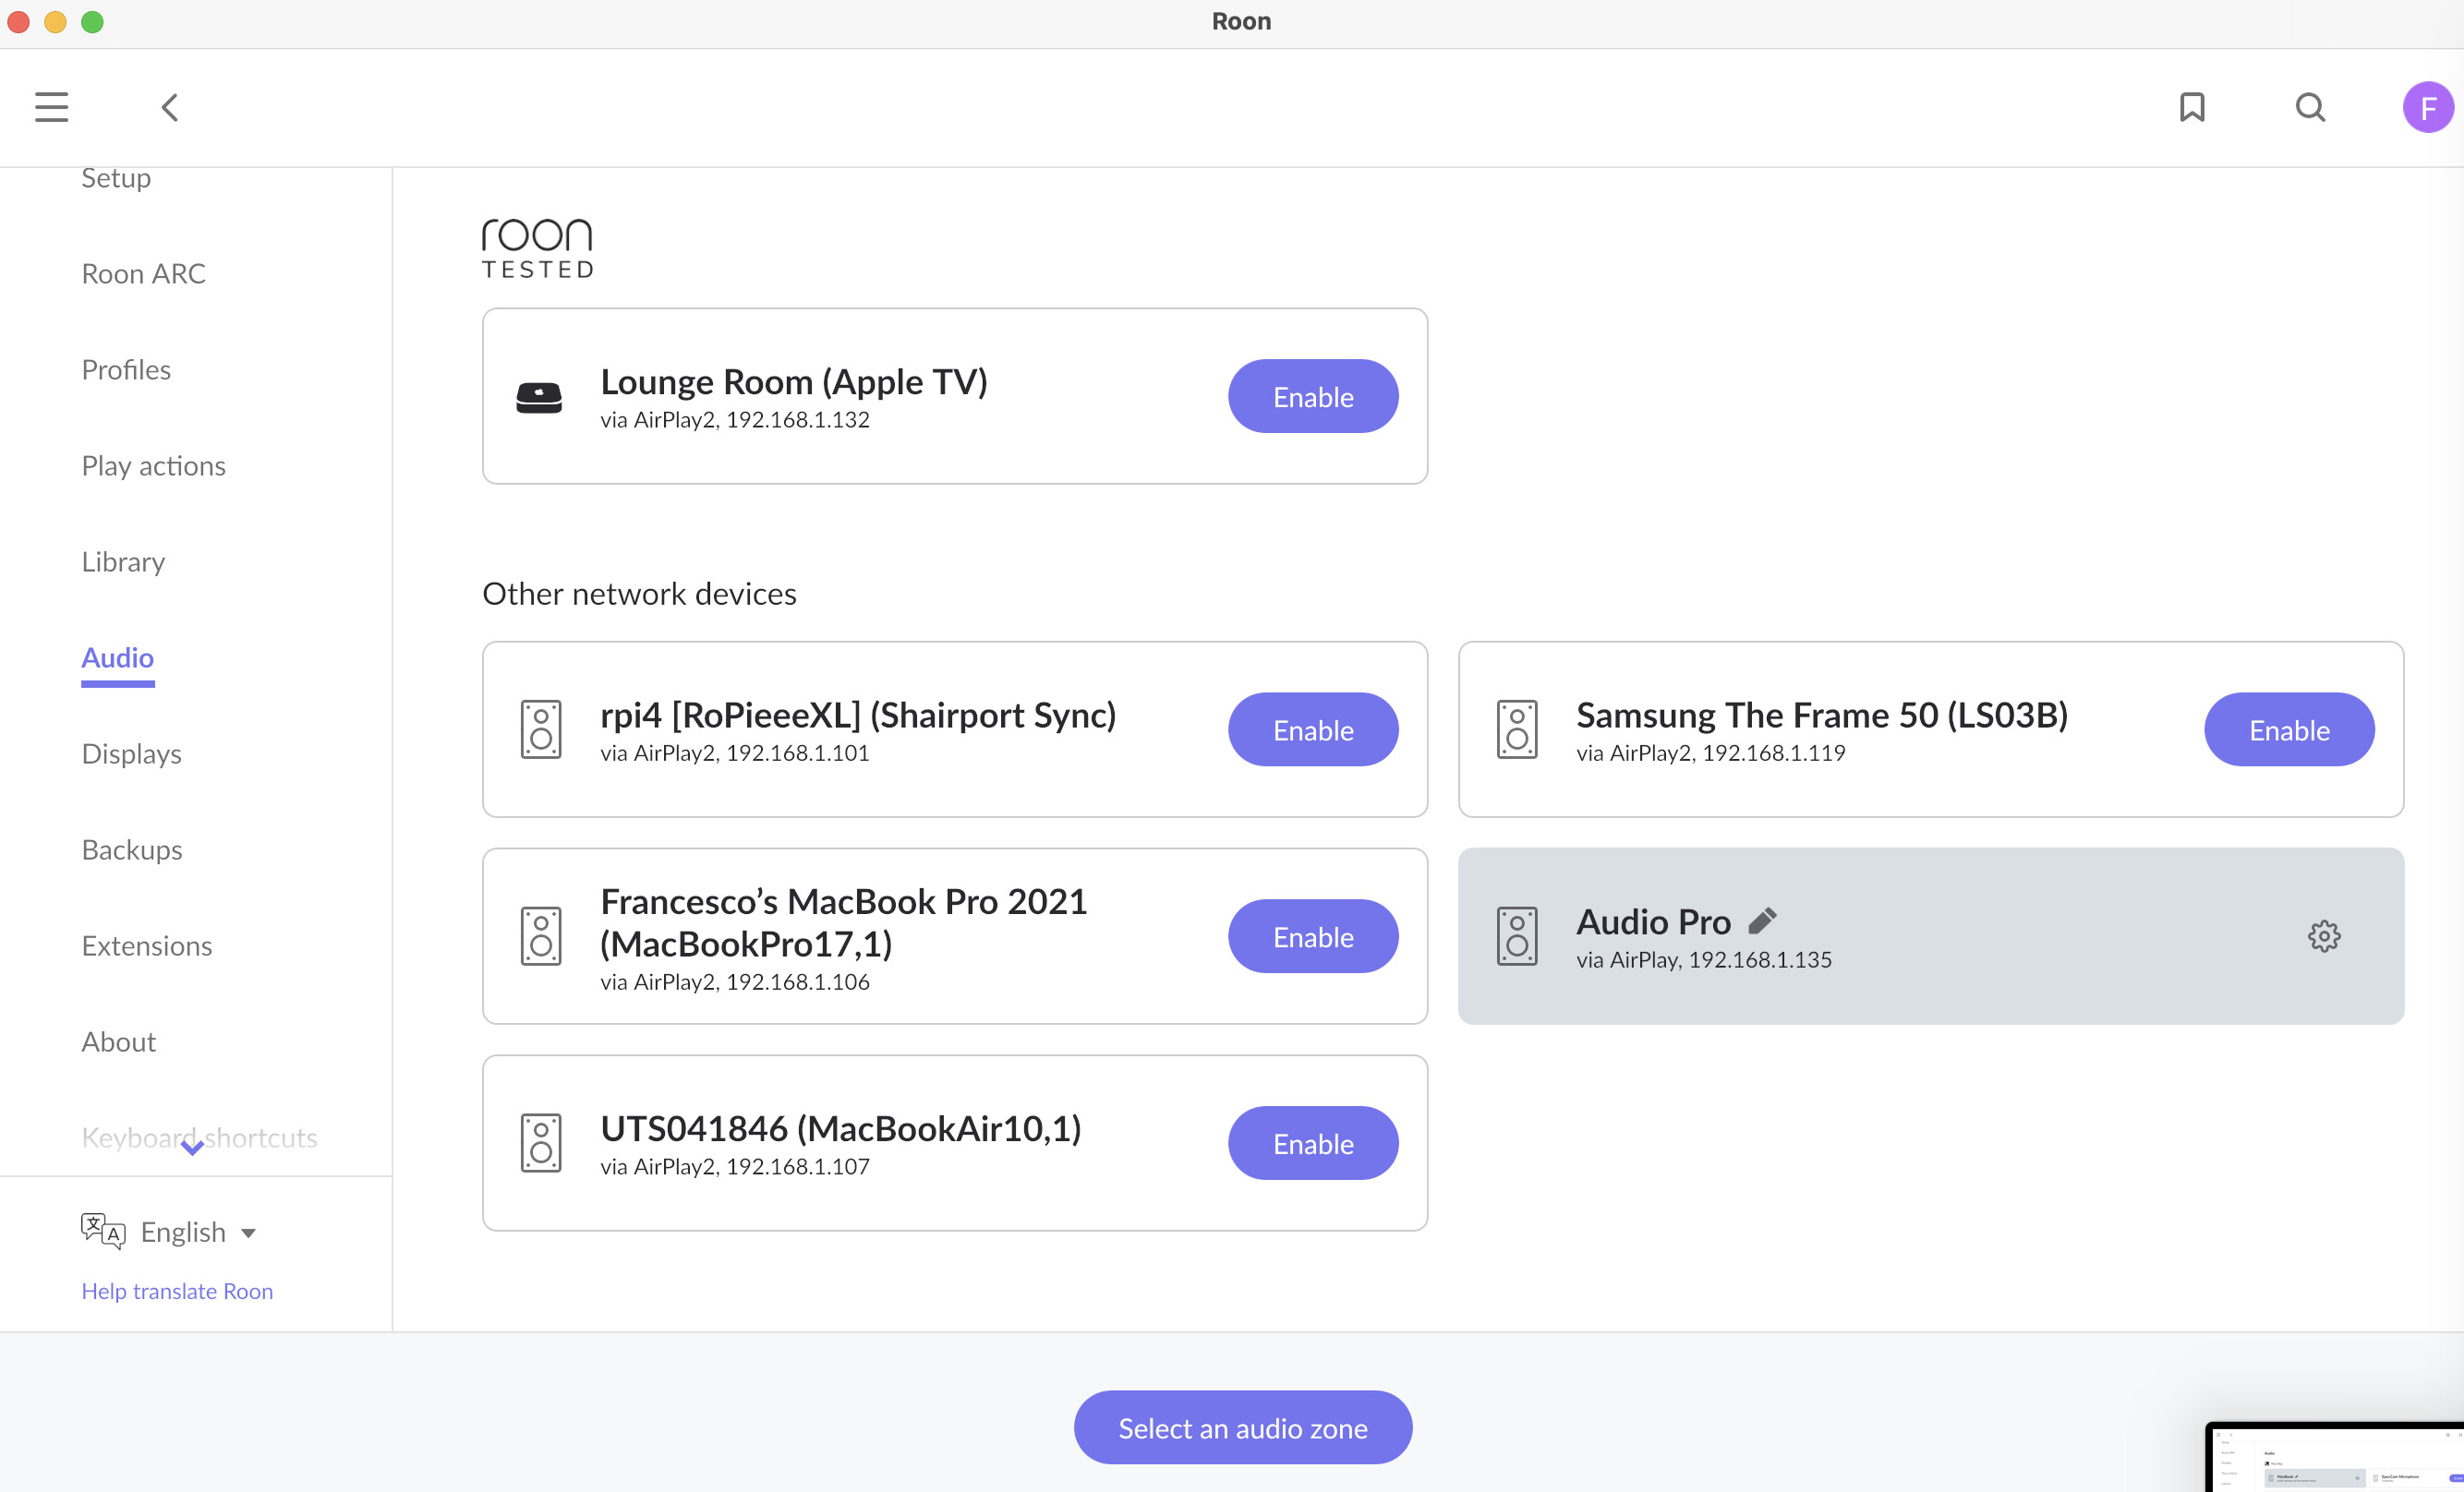Open the Library settings section
The width and height of the screenshot is (2464, 1492).
click(123, 562)
